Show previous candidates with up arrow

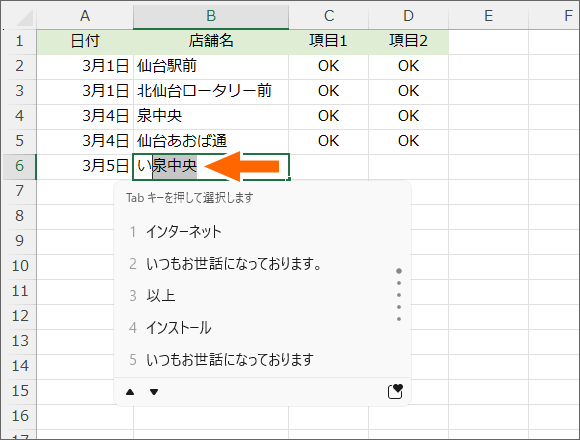pyautogui.click(x=130, y=392)
